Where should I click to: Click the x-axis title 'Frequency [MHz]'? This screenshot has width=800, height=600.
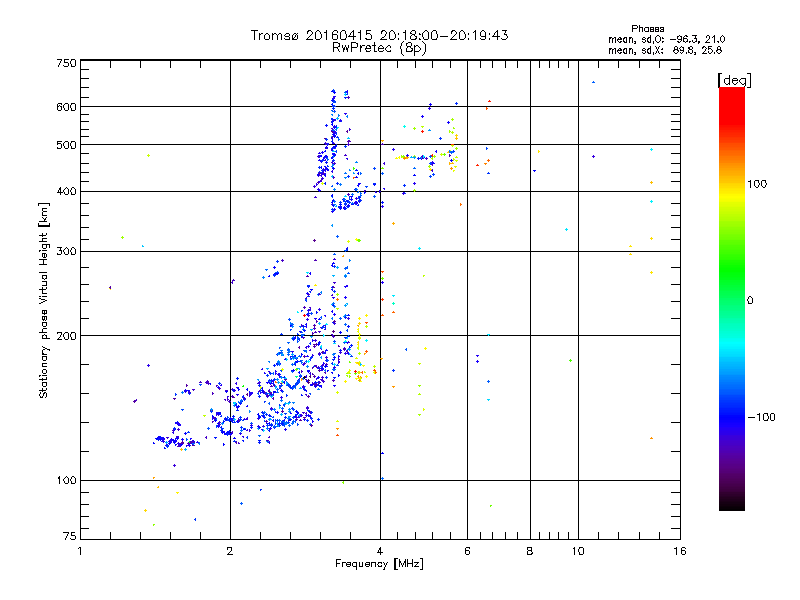click(379, 564)
